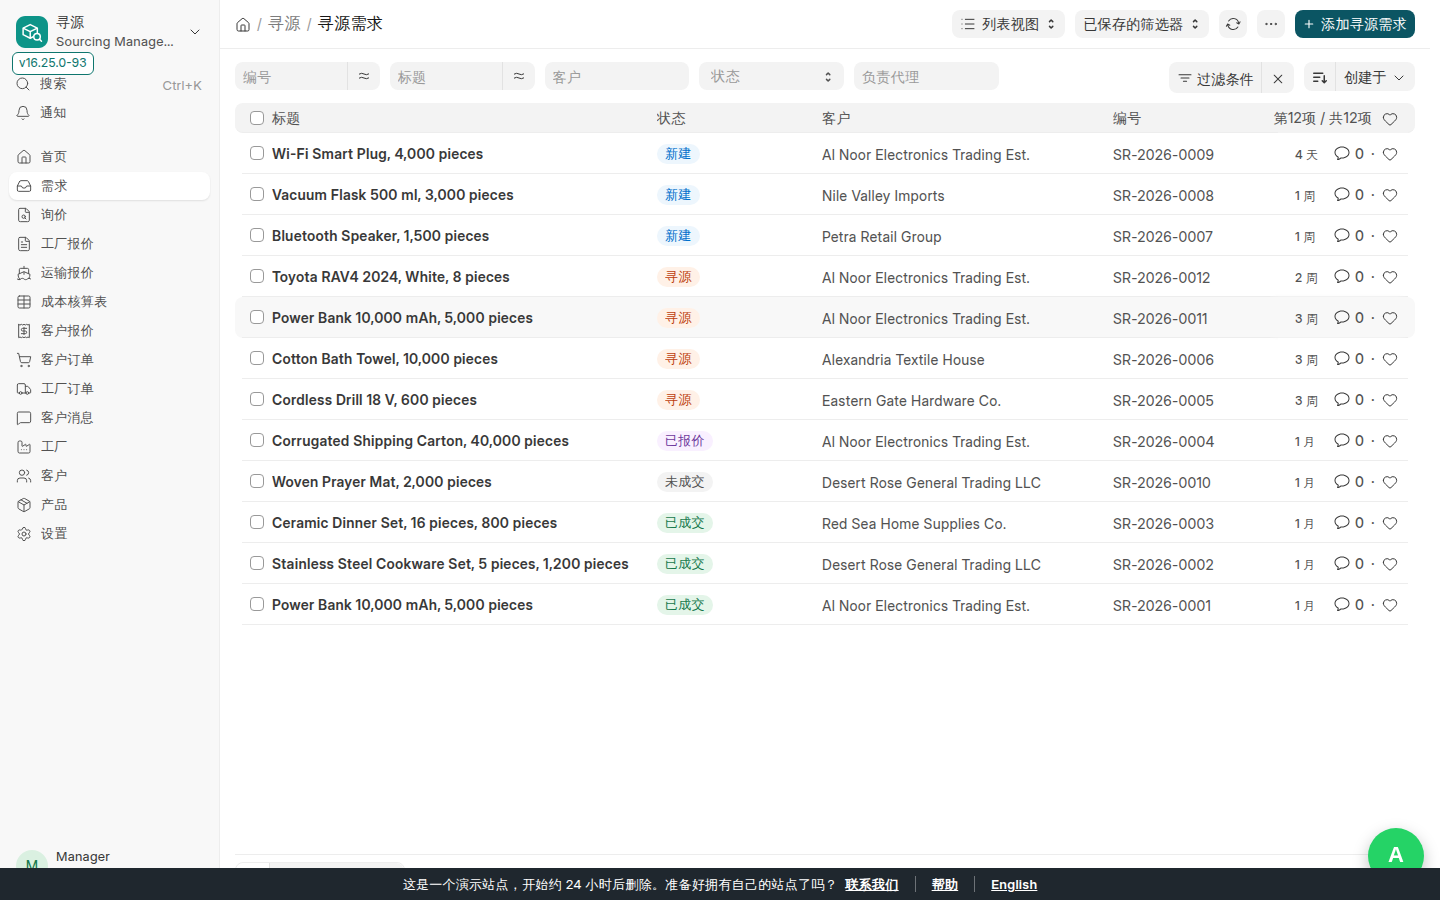
Task: Open the 通知 notifications bell item
Action: tap(108, 113)
